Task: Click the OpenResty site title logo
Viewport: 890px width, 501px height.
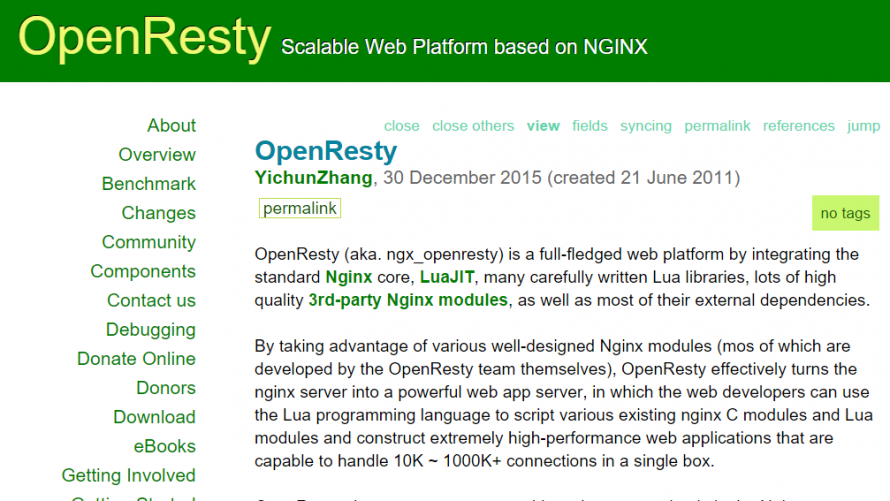Action: click(144, 38)
